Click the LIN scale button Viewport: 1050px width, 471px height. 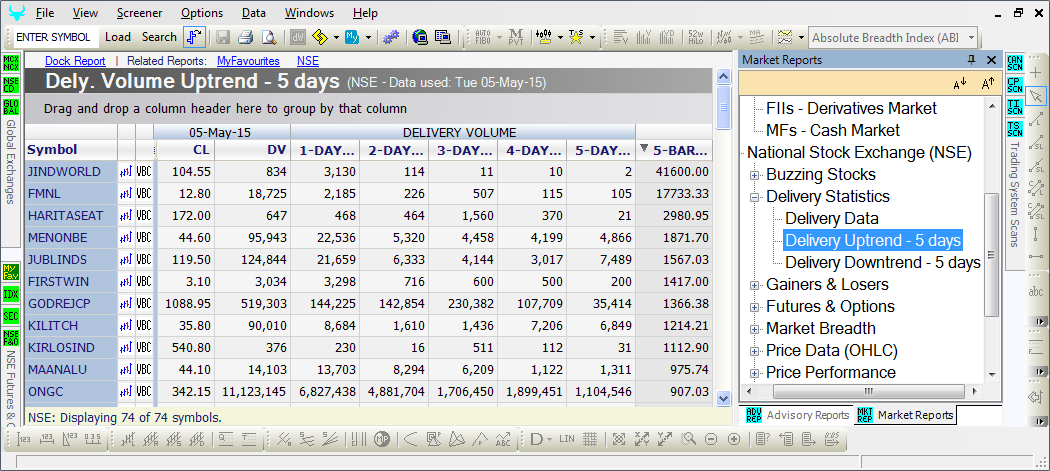point(567,440)
